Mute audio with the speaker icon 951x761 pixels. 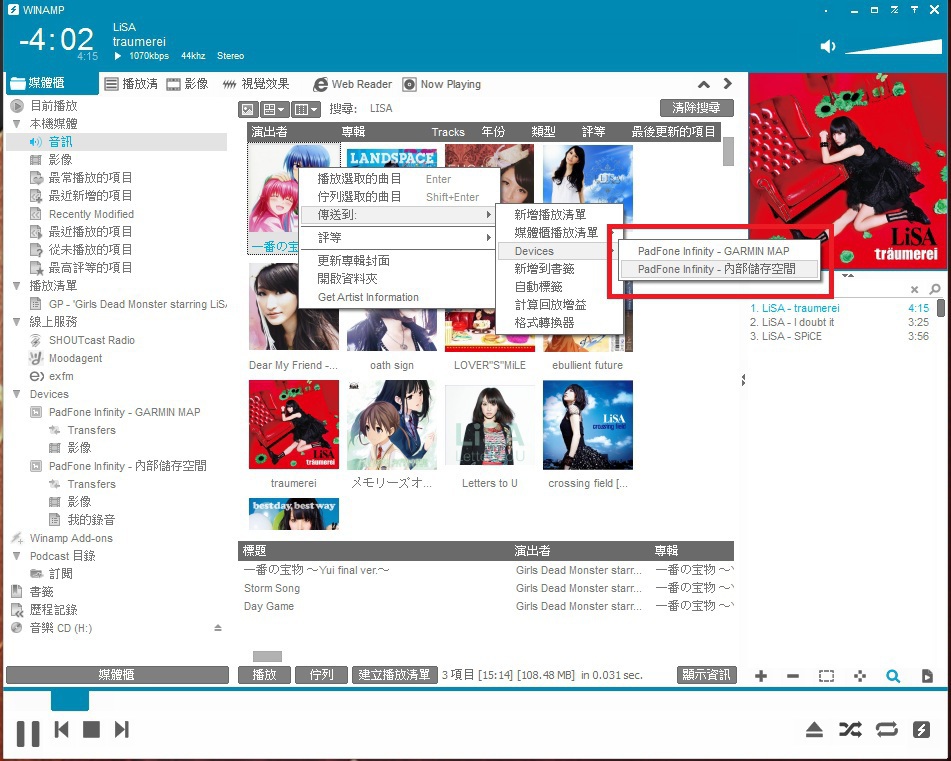click(828, 47)
